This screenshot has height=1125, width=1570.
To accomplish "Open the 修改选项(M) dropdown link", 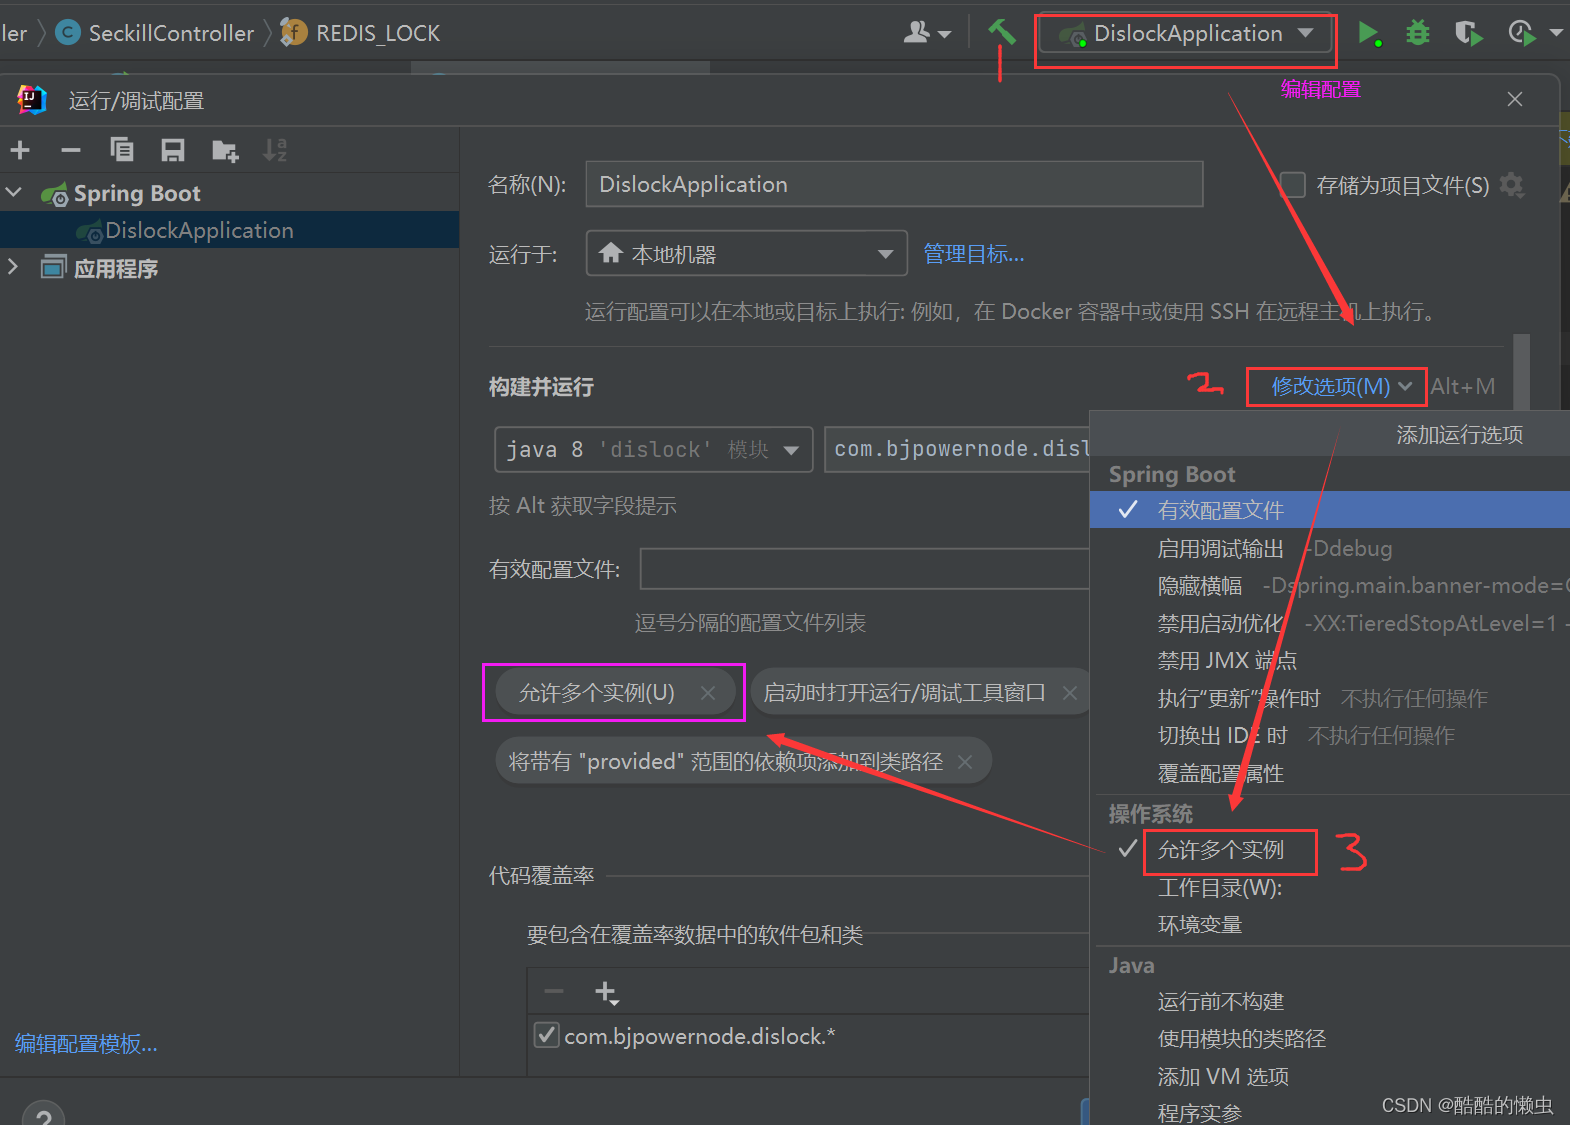I will click(x=1340, y=386).
